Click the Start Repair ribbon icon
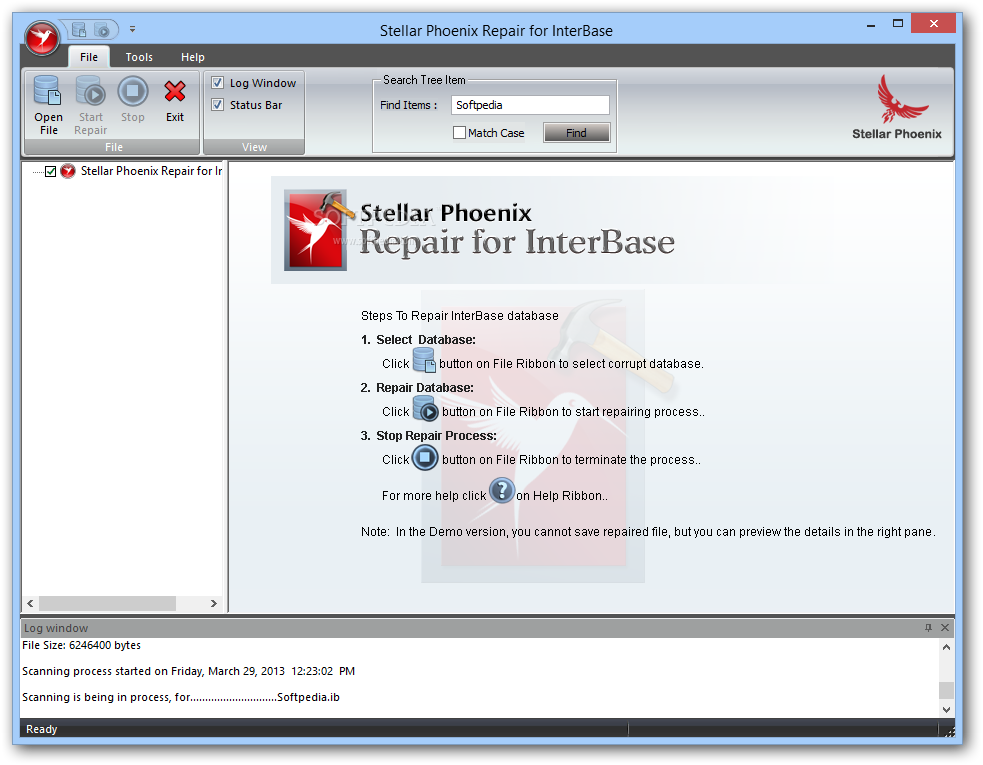Image resolution: width=983 pixels, height=765 pixels. (x=90, y=90)
